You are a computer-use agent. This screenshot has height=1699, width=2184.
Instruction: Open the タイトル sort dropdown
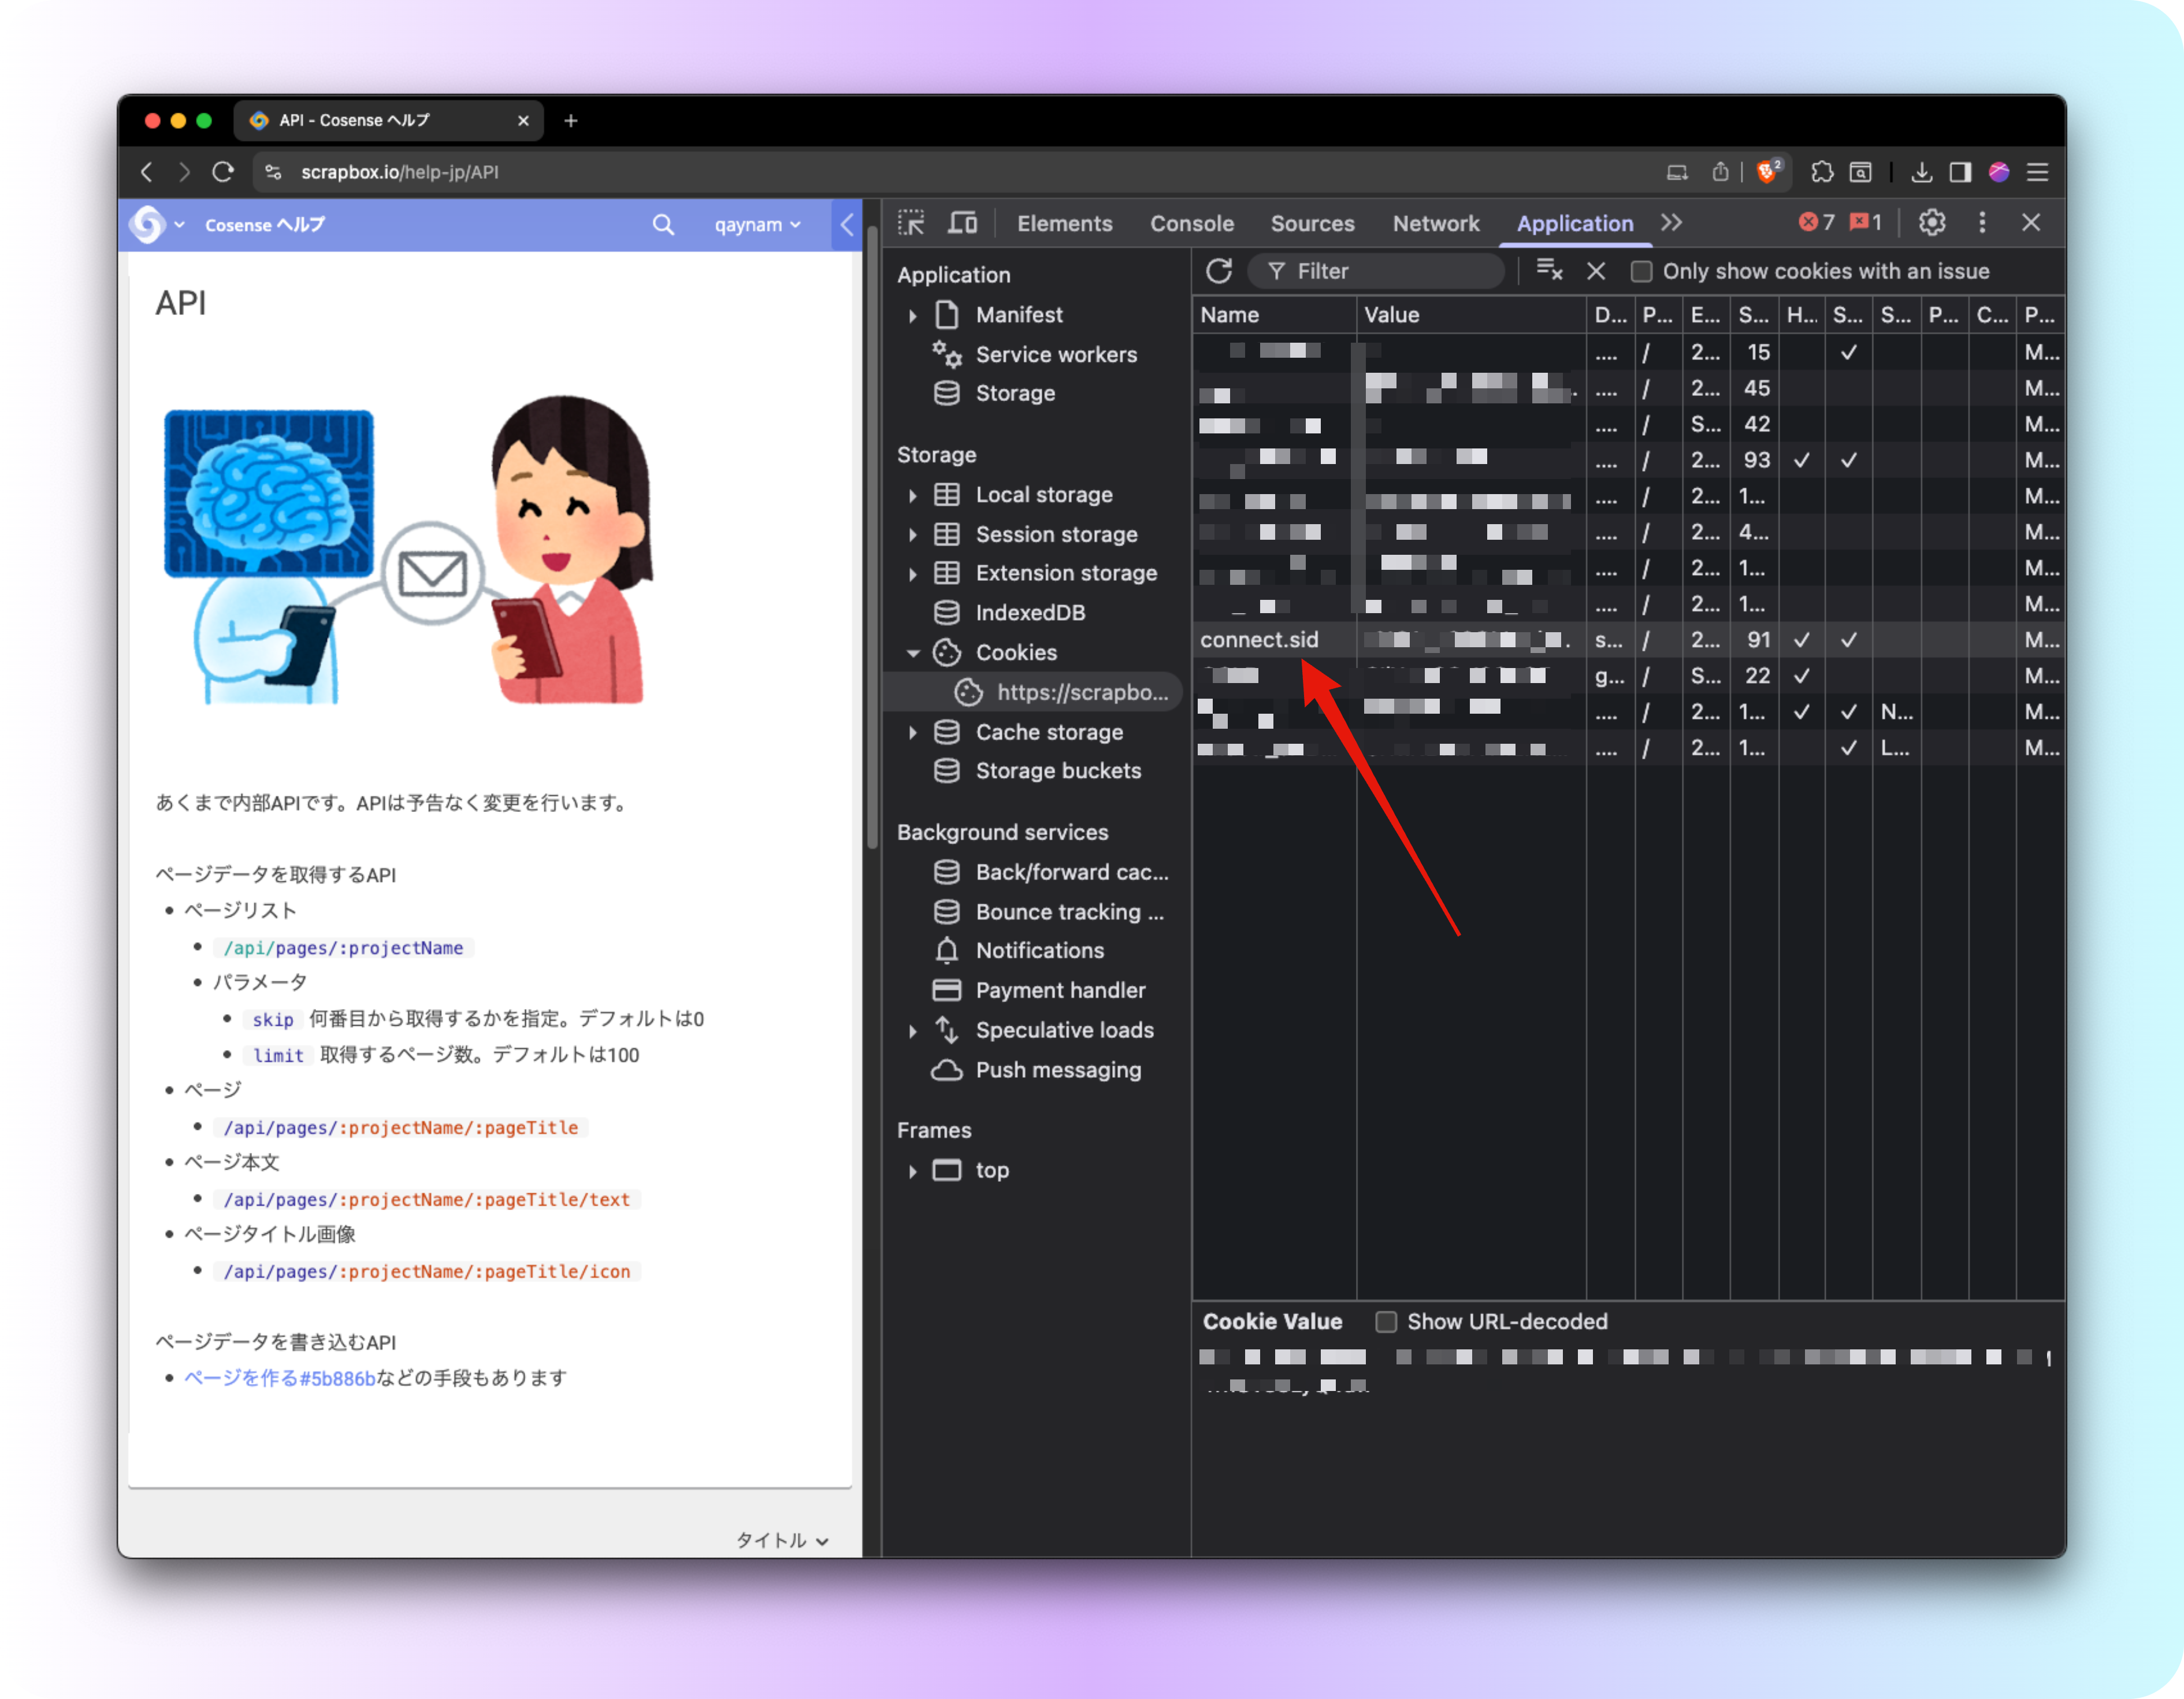point(782,1540)
